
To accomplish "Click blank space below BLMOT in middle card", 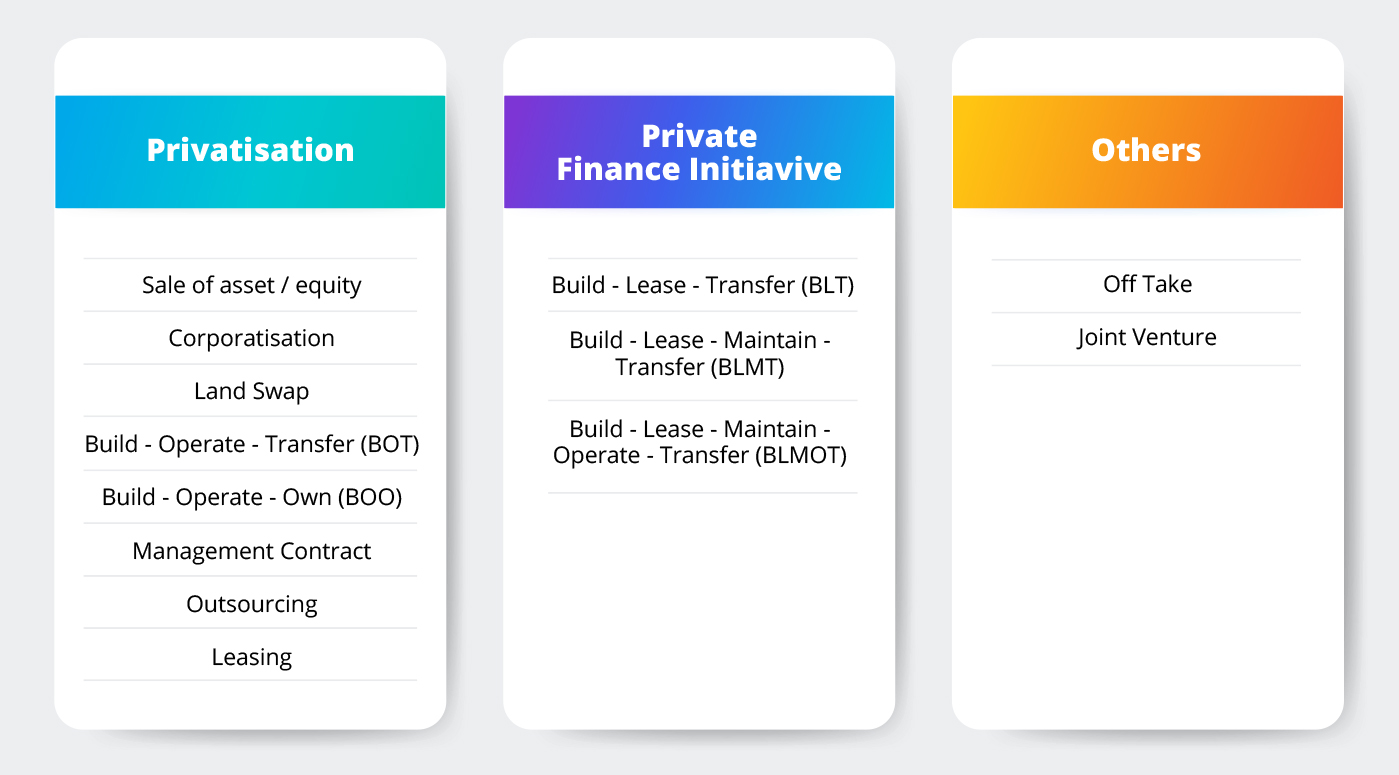I will (699, 610).
